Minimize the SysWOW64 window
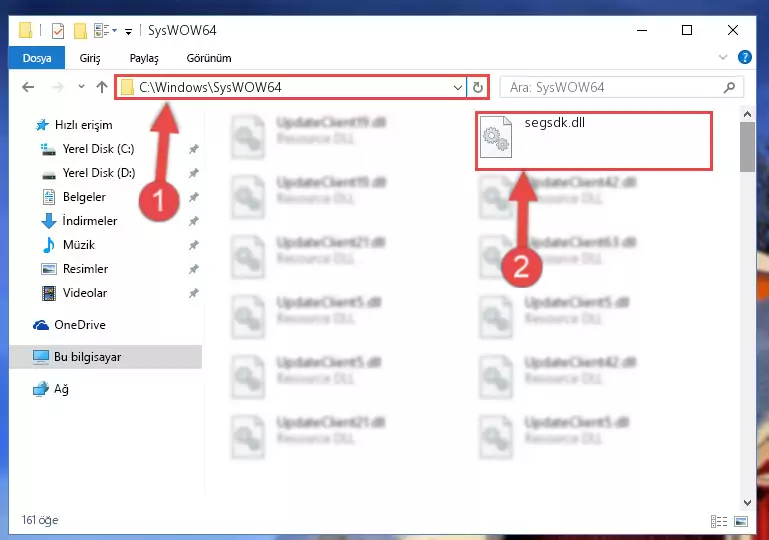 coord(642,30)
